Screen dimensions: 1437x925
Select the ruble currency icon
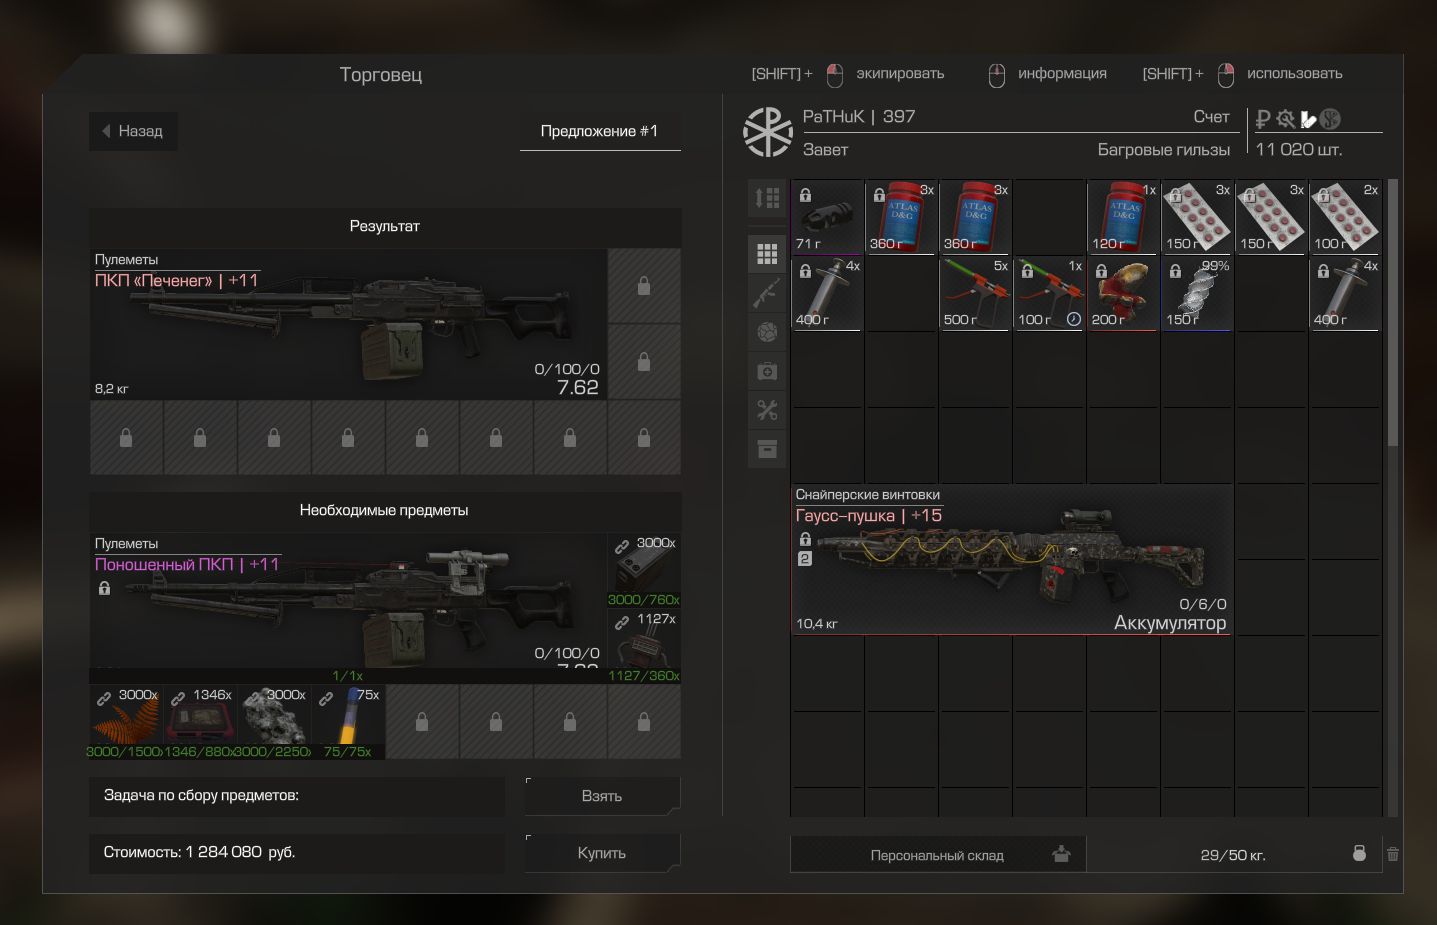tap(1263, 119)
